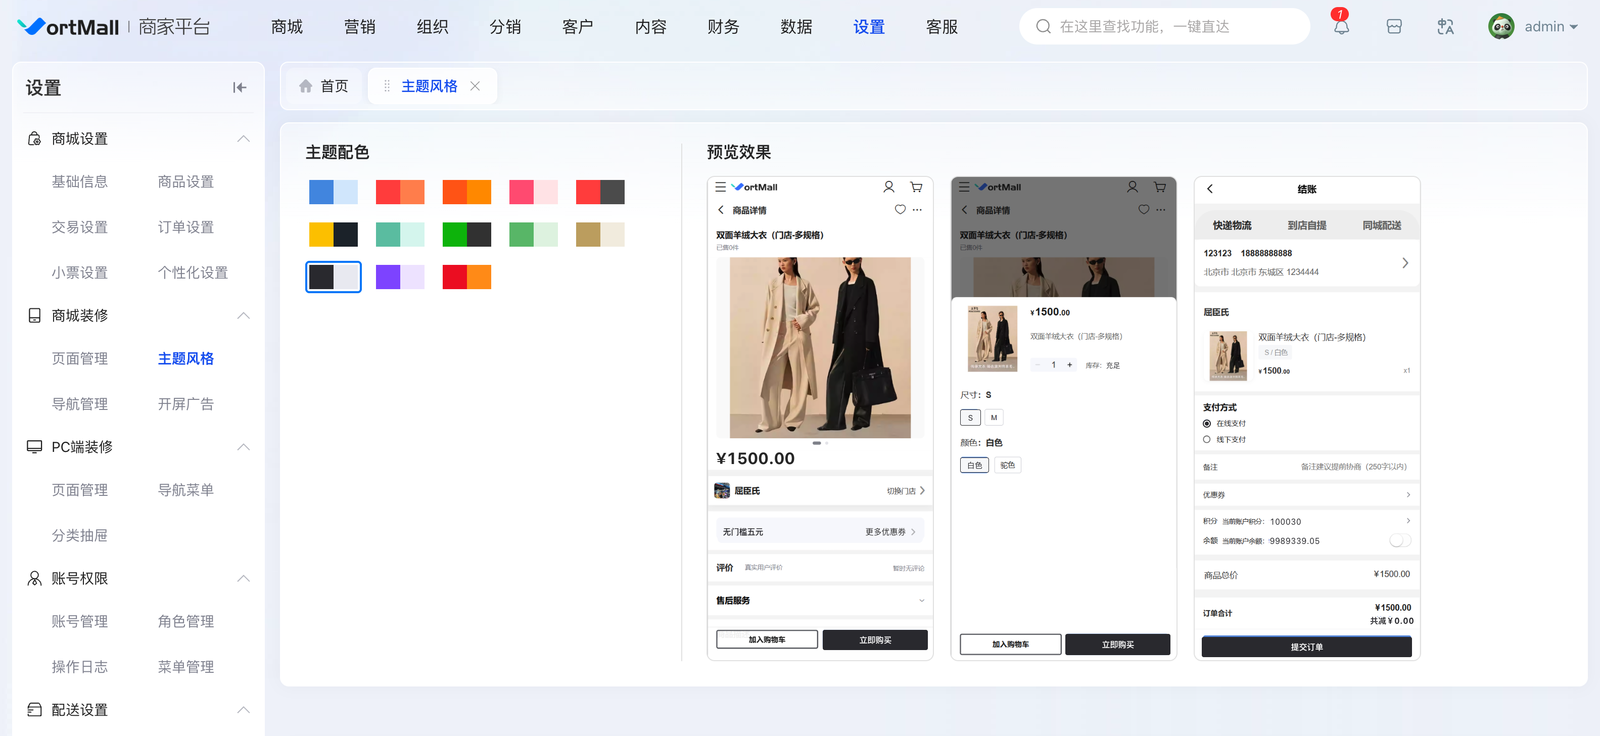Click back arrow in first preview
1600x736 pixels.
pos(721,210)
